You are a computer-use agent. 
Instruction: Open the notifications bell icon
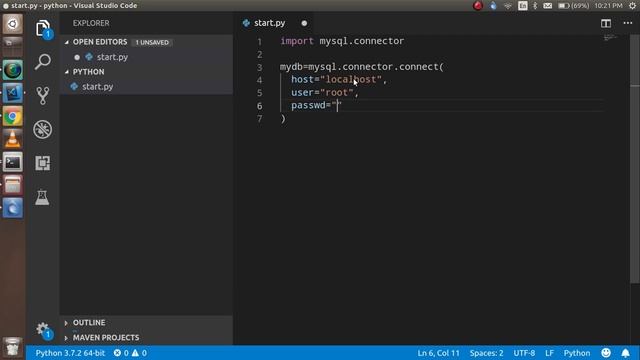tap(625, 353)
